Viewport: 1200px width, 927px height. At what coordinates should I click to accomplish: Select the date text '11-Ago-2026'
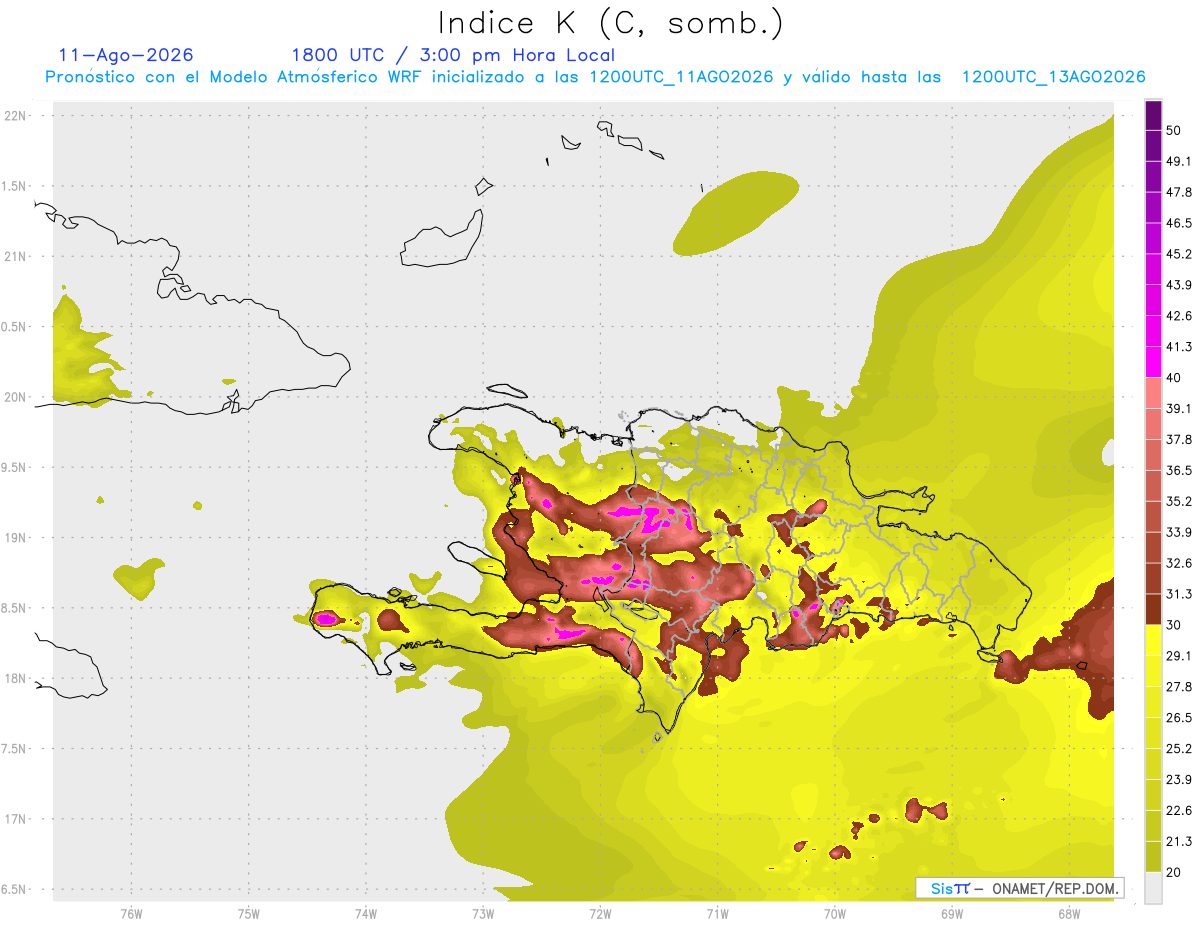click(x=126, y=55)
